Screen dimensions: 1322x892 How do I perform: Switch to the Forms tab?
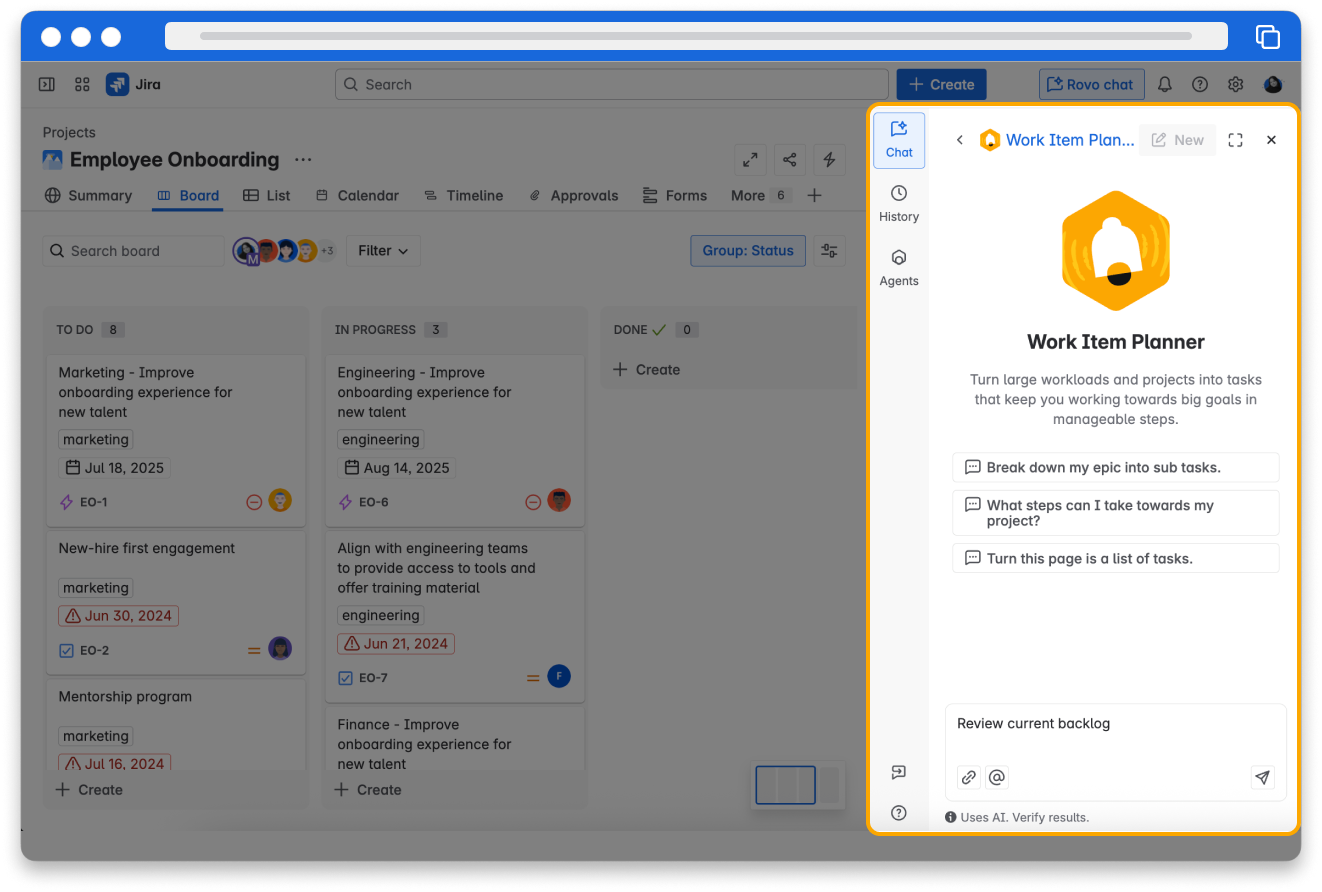click(x=675, y=196)
